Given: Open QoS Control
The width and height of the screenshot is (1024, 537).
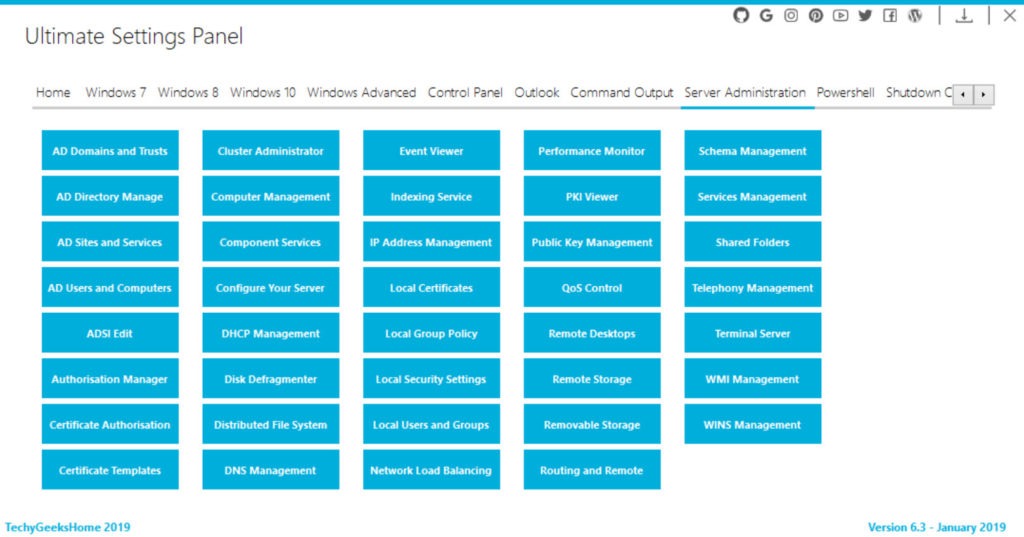Looking at the screenshot, I should click(592, 287).
